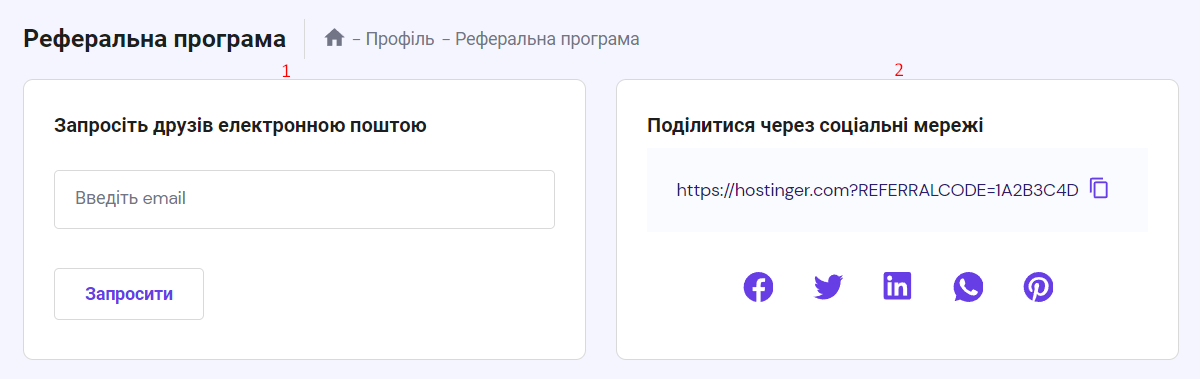
Task: Click the Запросіть друзів електронною поштою heading
Action: coord(240,126)
